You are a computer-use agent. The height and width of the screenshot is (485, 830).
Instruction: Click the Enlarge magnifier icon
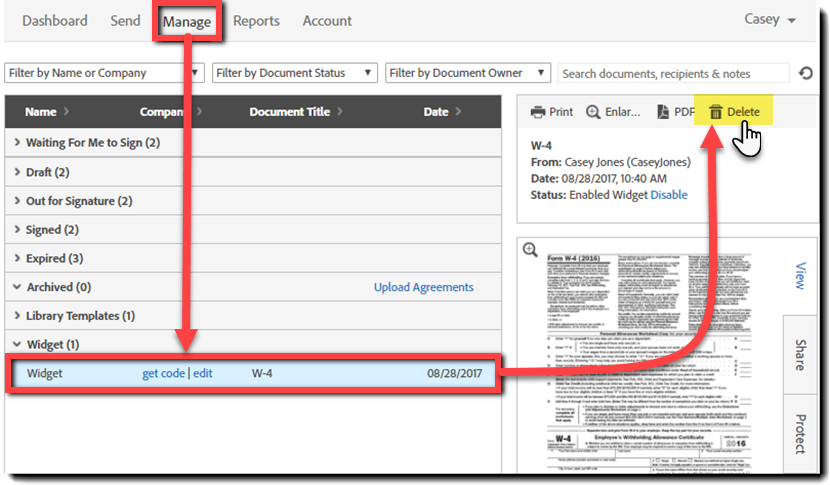(x=593, y=112)
